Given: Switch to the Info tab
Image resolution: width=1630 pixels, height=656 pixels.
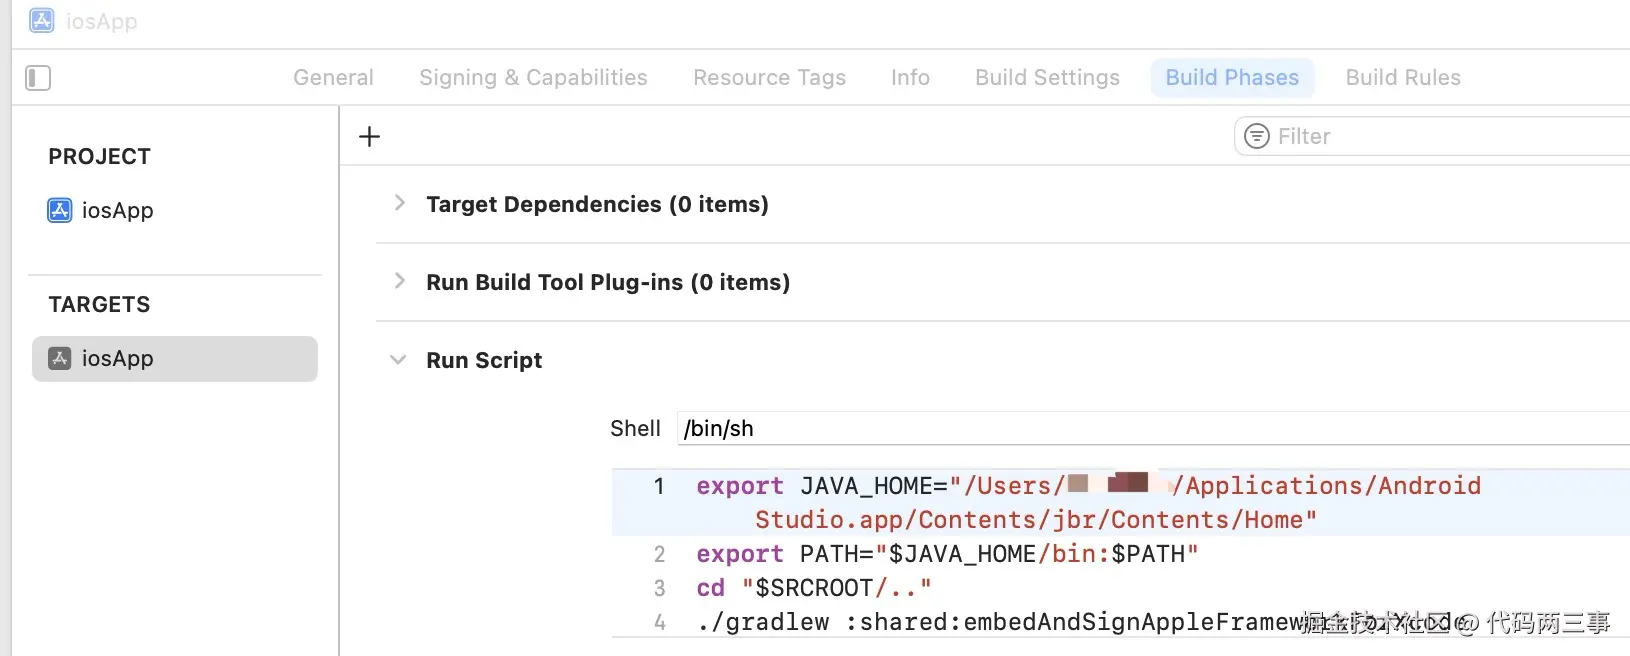Looking at the screenshot, I should pyautogui.click(x=910, y=78).
